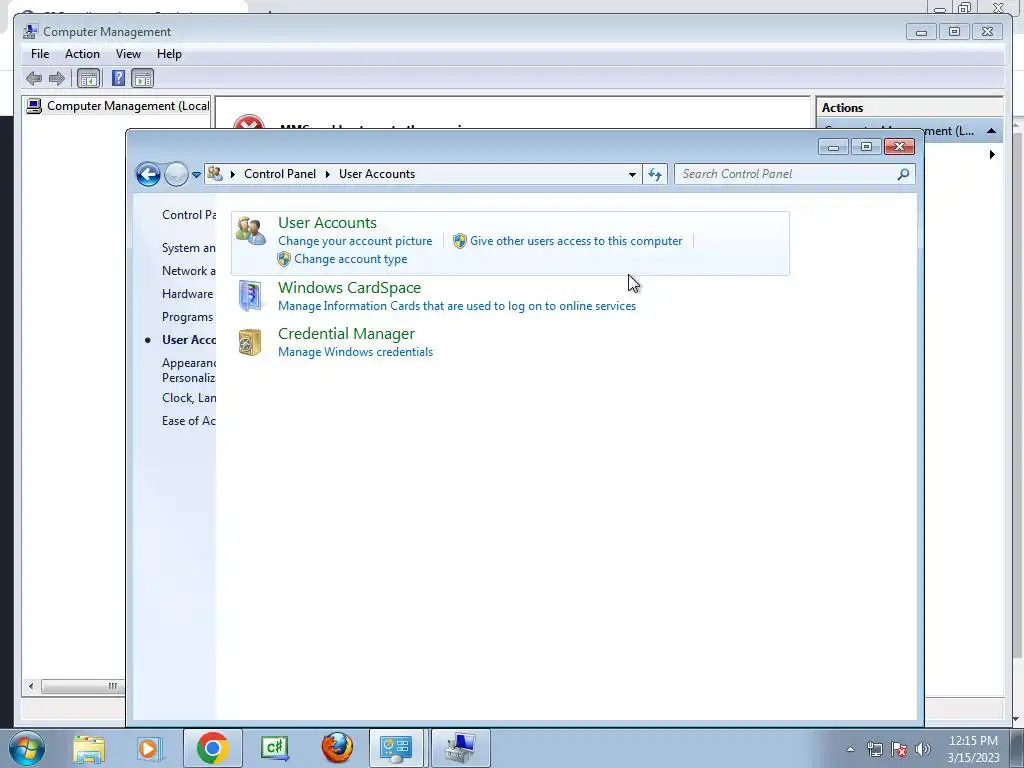Screen dimensions: 1024x768
Task: Expand More Actions arrow in Actions pane
Action: [992, 155]
